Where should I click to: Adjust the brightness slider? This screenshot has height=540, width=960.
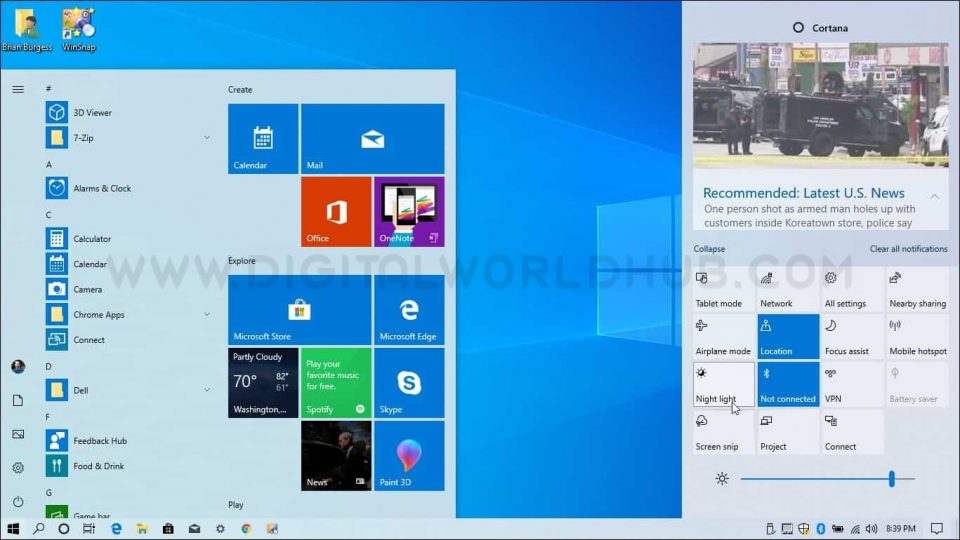[891, 479]
